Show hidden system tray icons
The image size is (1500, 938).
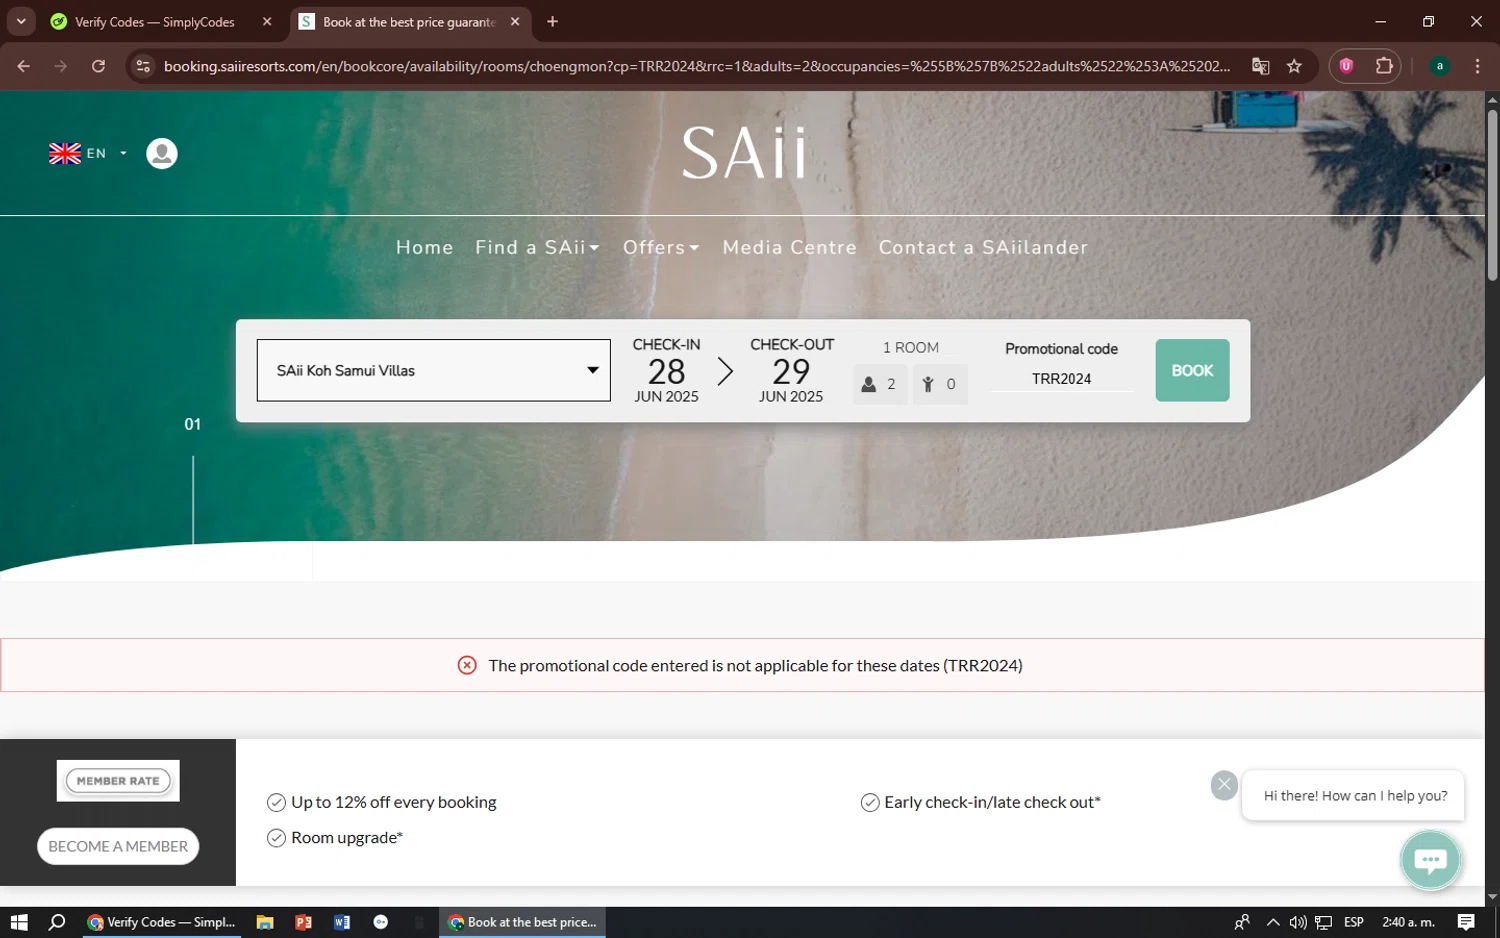pos(1272,922)
